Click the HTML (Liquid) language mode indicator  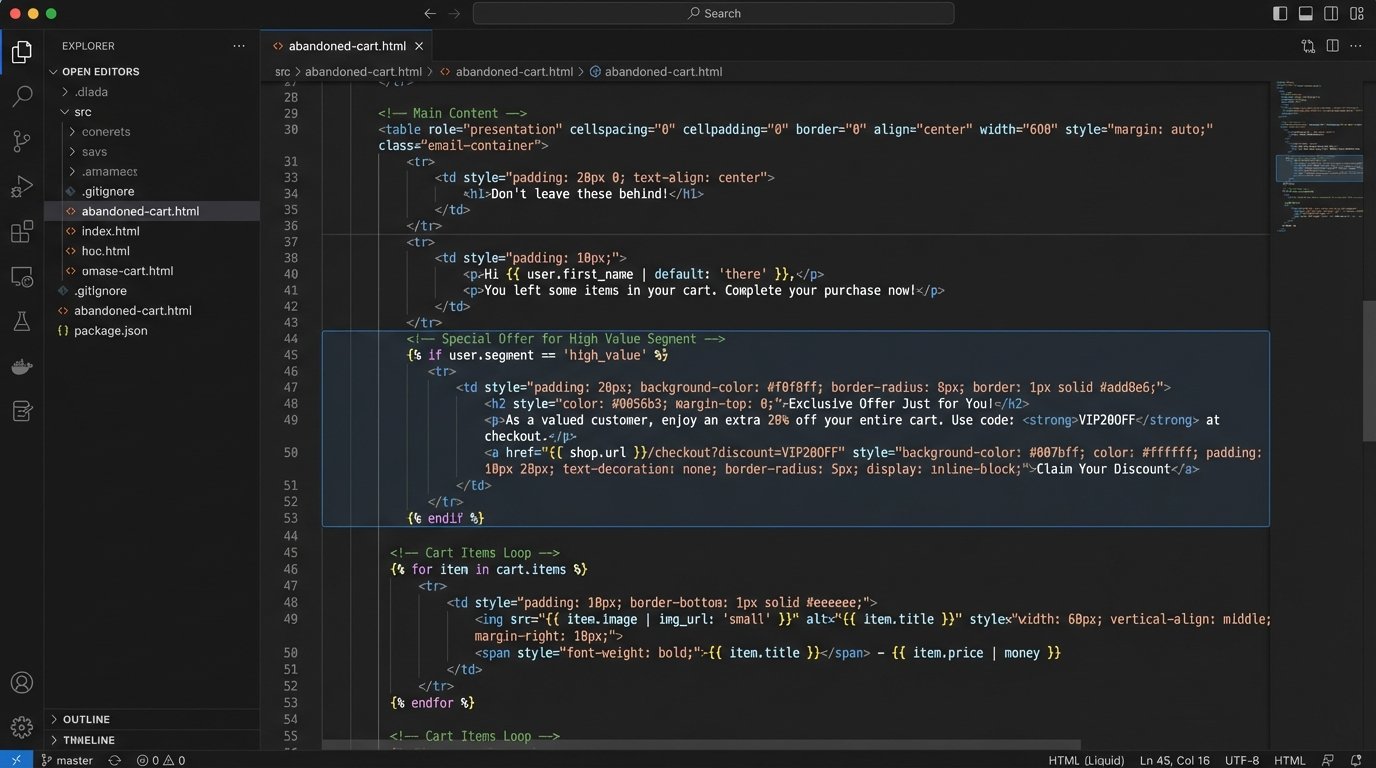pos(1085,760)
